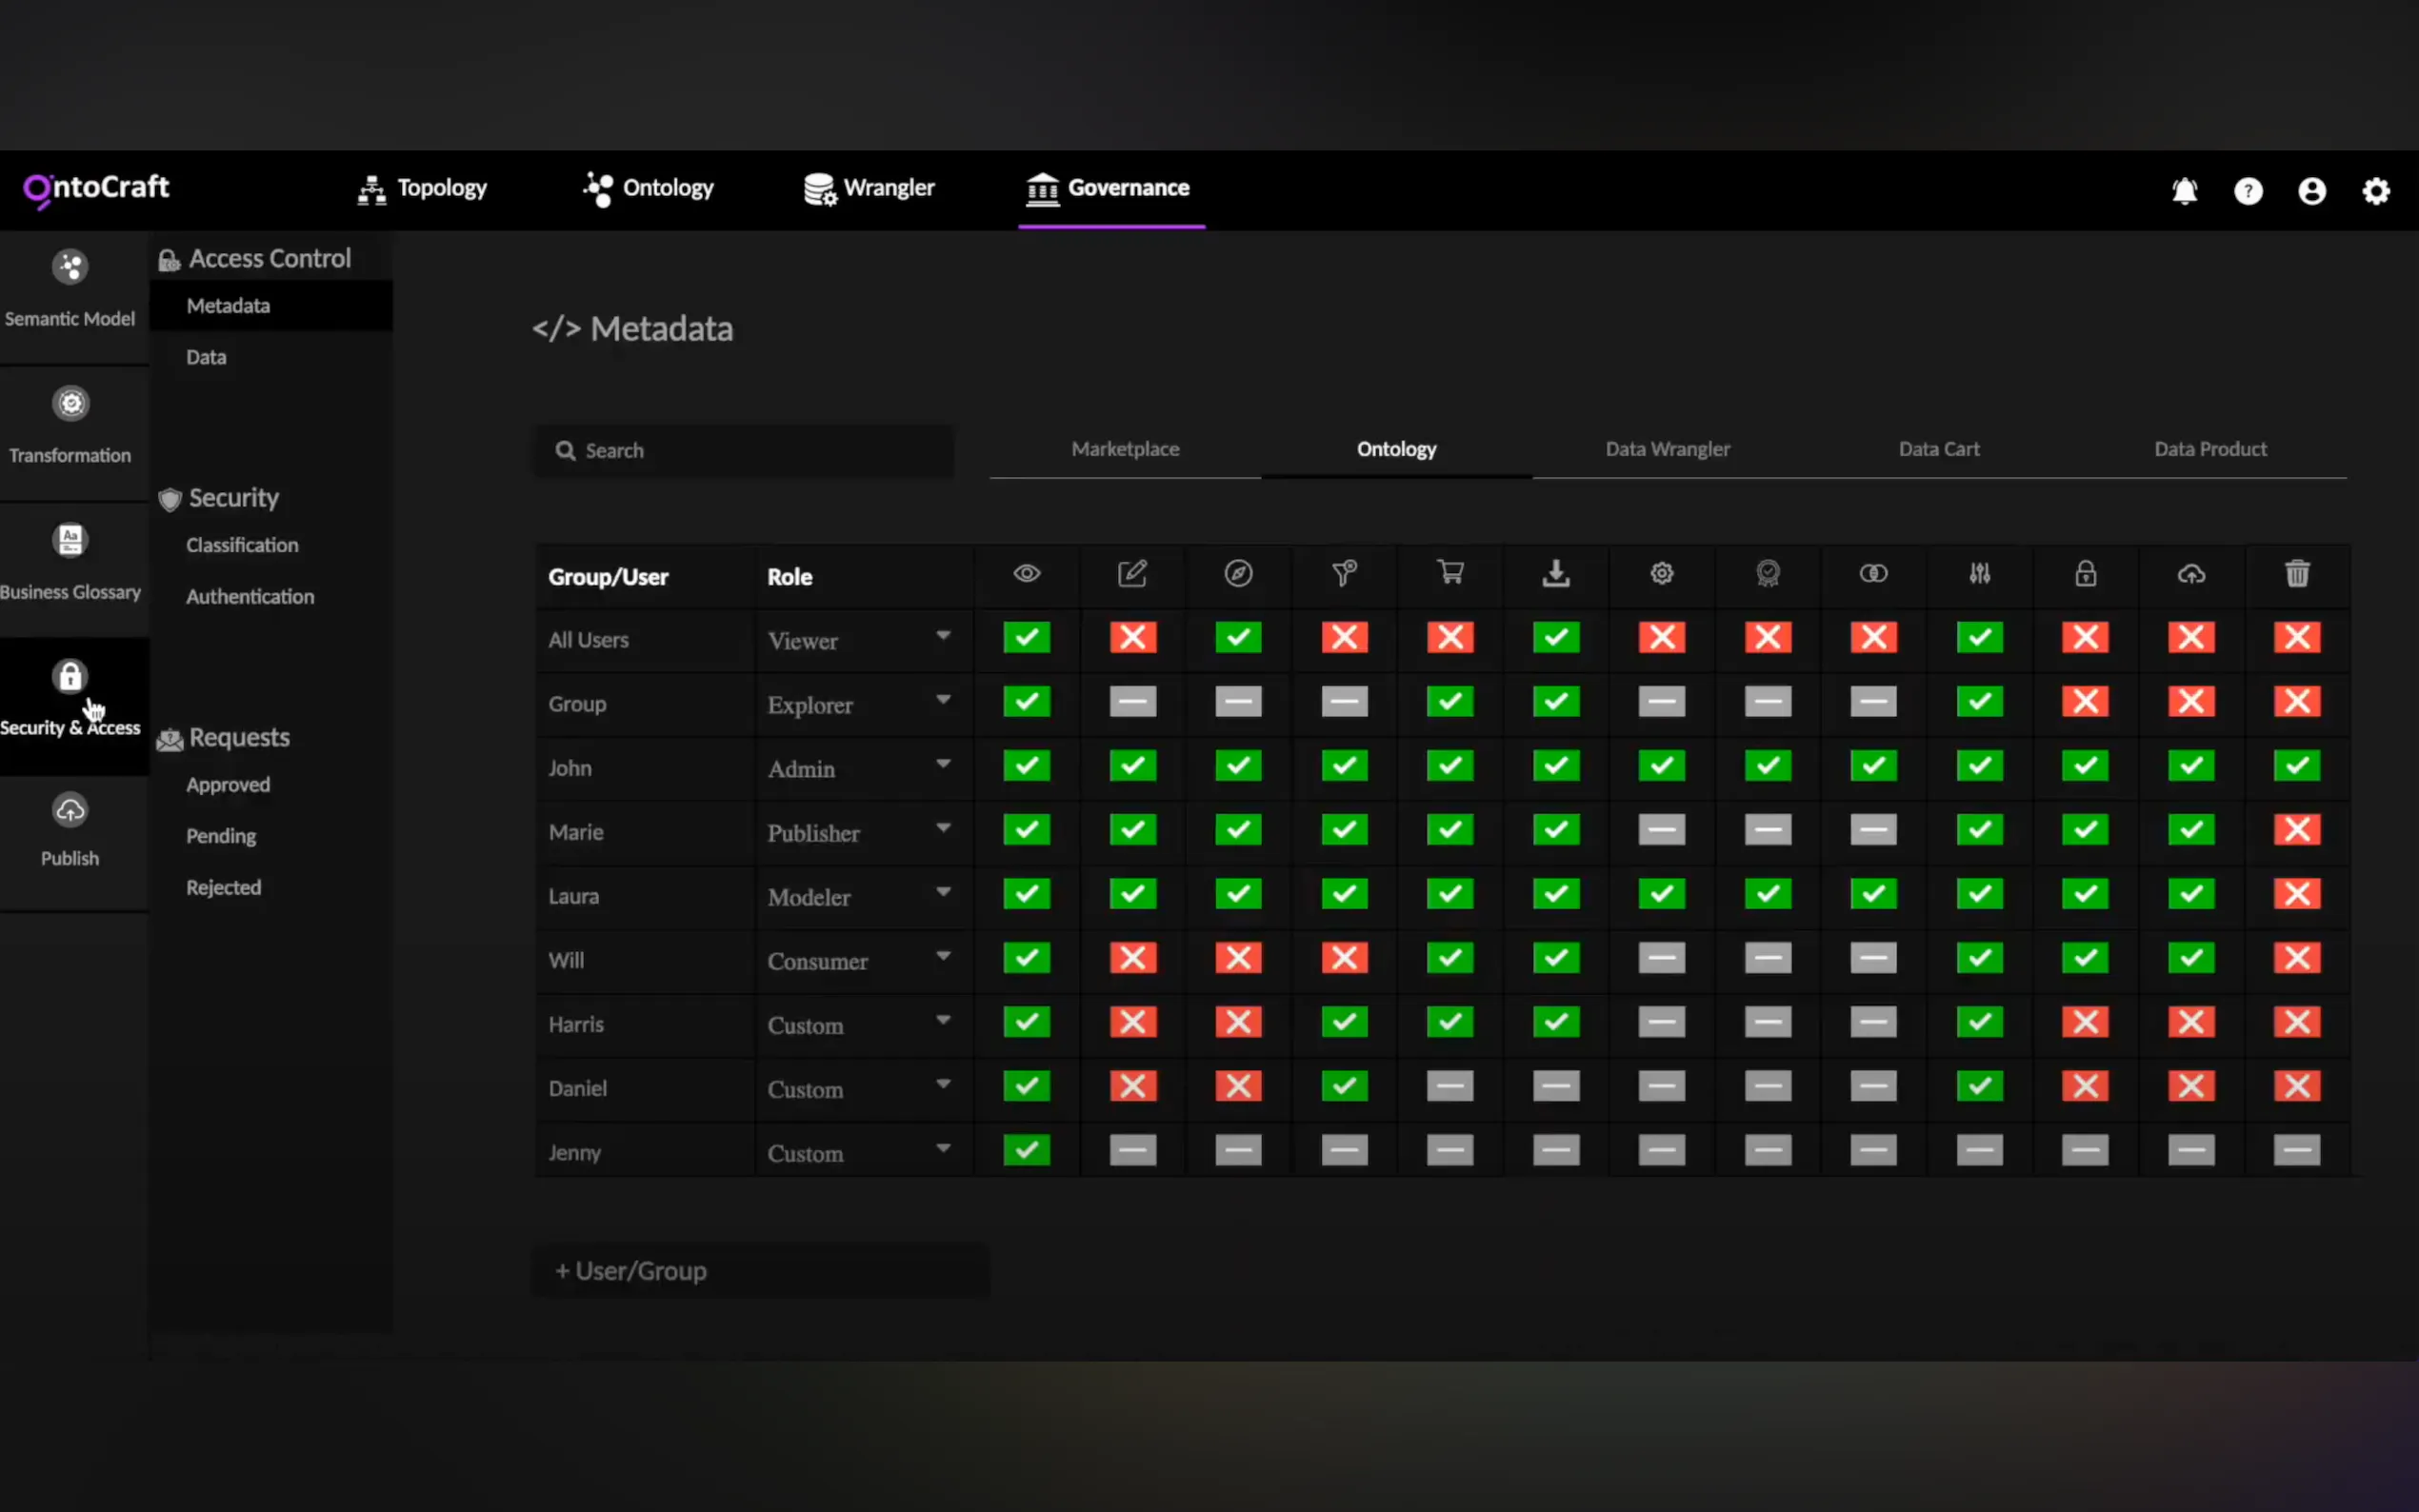The image size is (2419, 1512).
Task: Open the Wrangler top navigation item
Action: [x=869, y=188]
